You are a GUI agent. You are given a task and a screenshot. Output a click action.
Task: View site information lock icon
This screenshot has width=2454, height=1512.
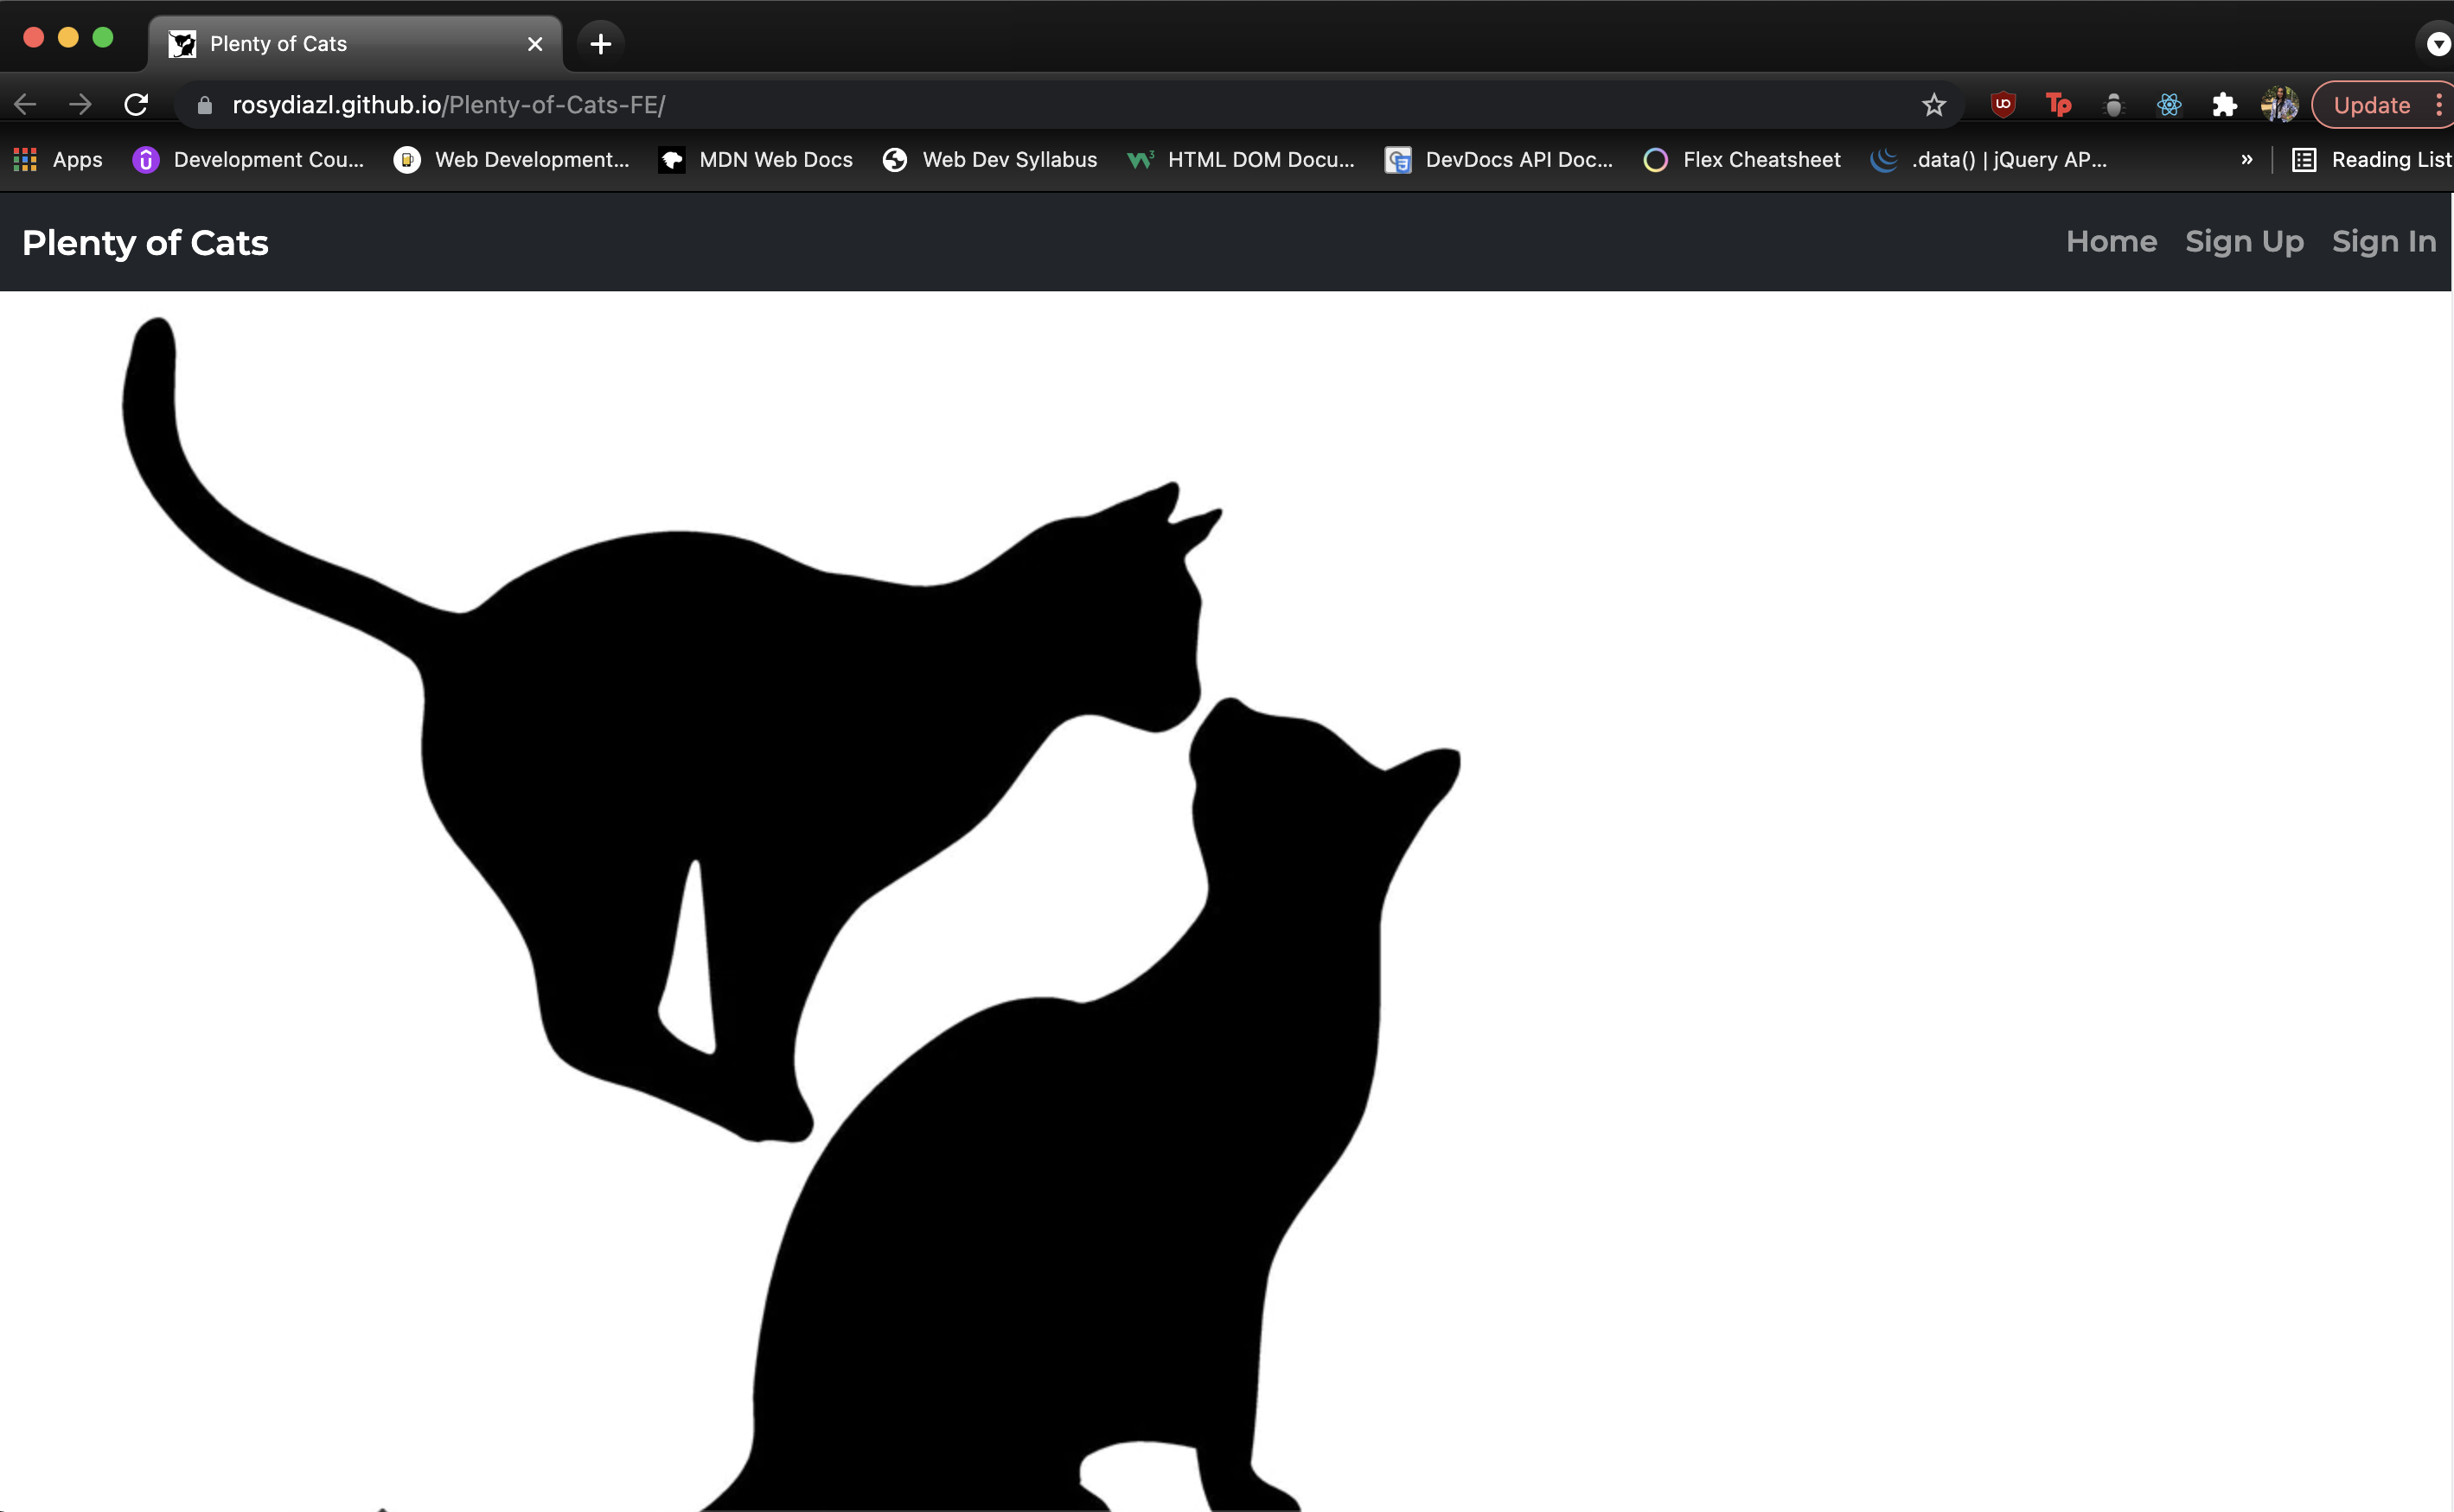[x=205, y=105]
